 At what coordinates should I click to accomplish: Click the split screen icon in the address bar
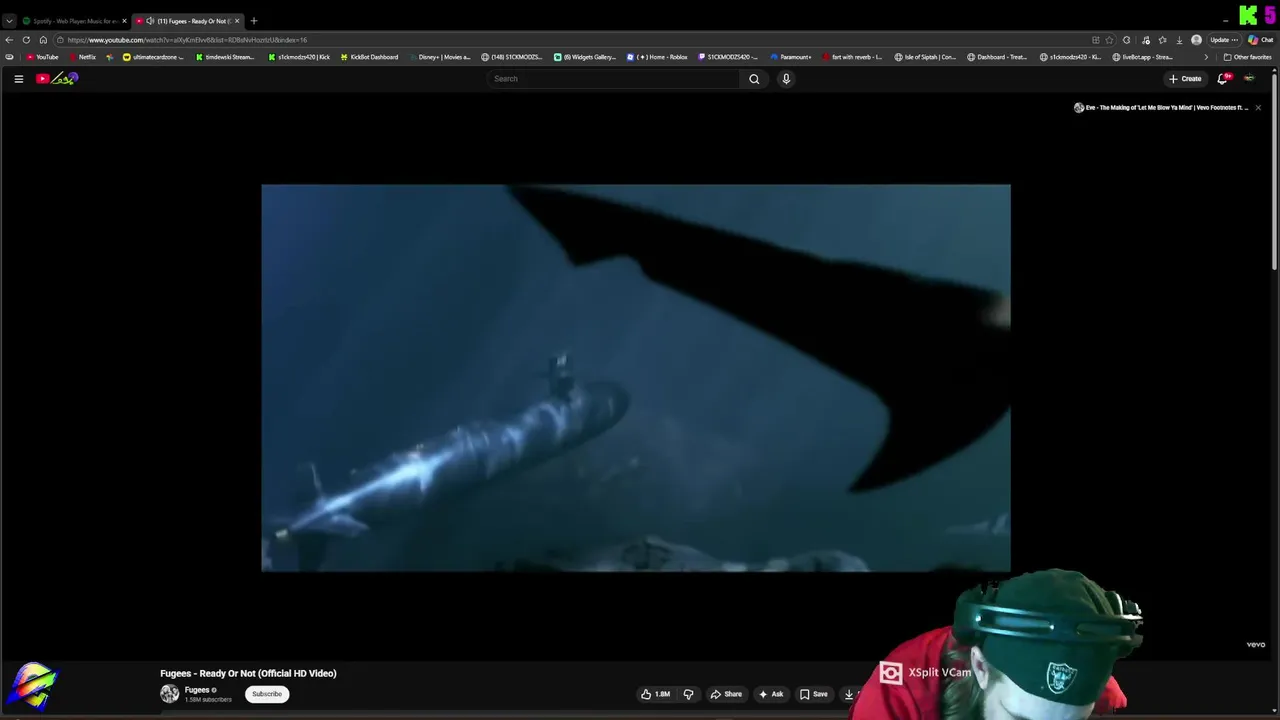[x=1096, y=40]
